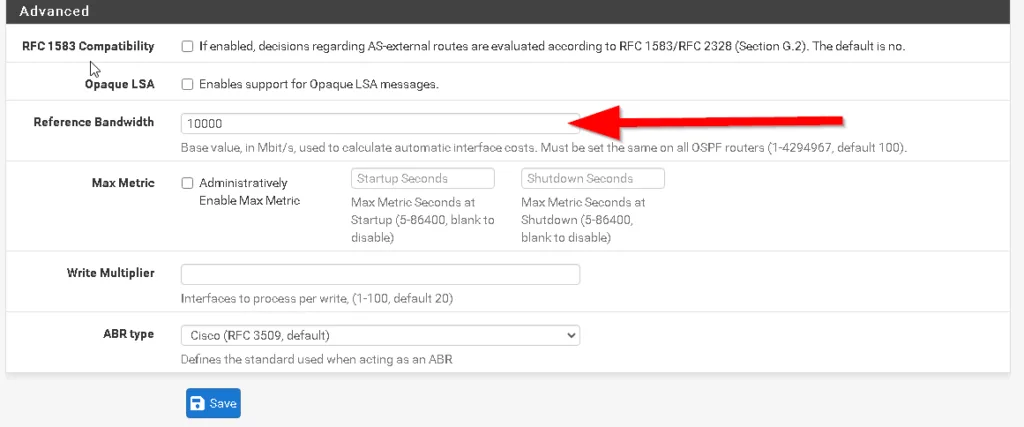Click the Write Multiplier input field

(380, 274)
